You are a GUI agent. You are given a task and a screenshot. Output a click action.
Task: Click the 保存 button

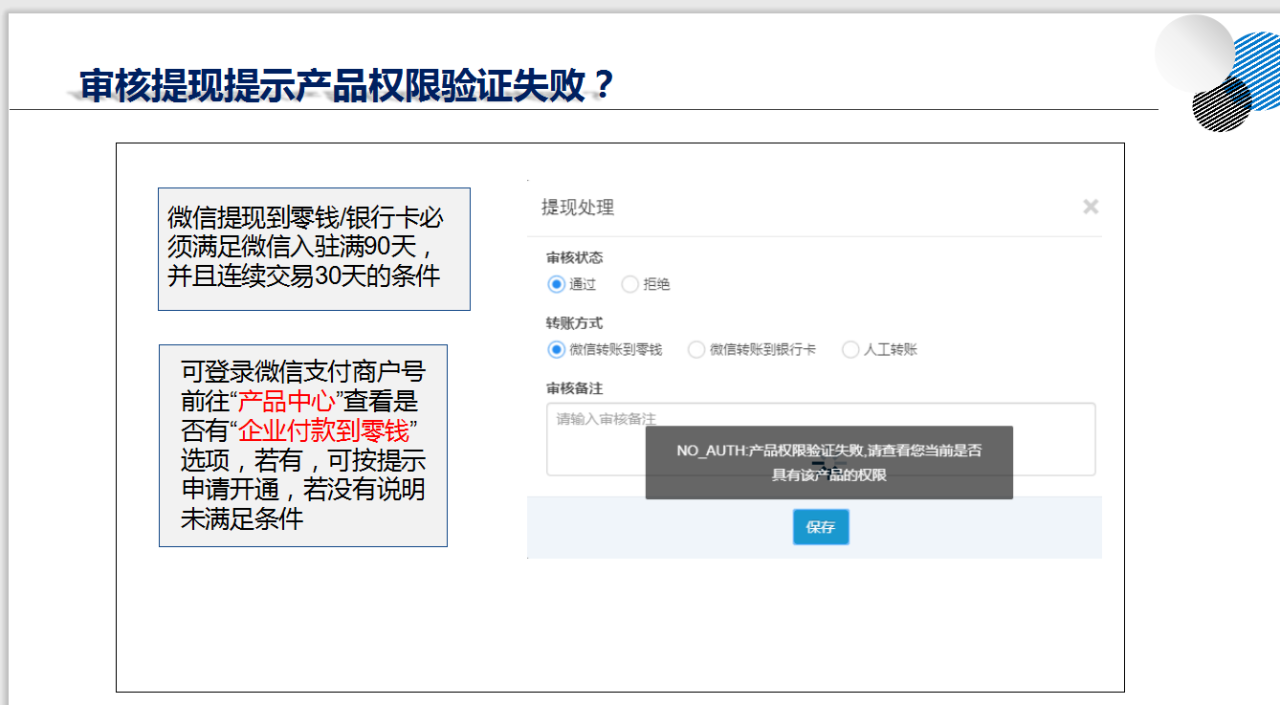[821, 527]
